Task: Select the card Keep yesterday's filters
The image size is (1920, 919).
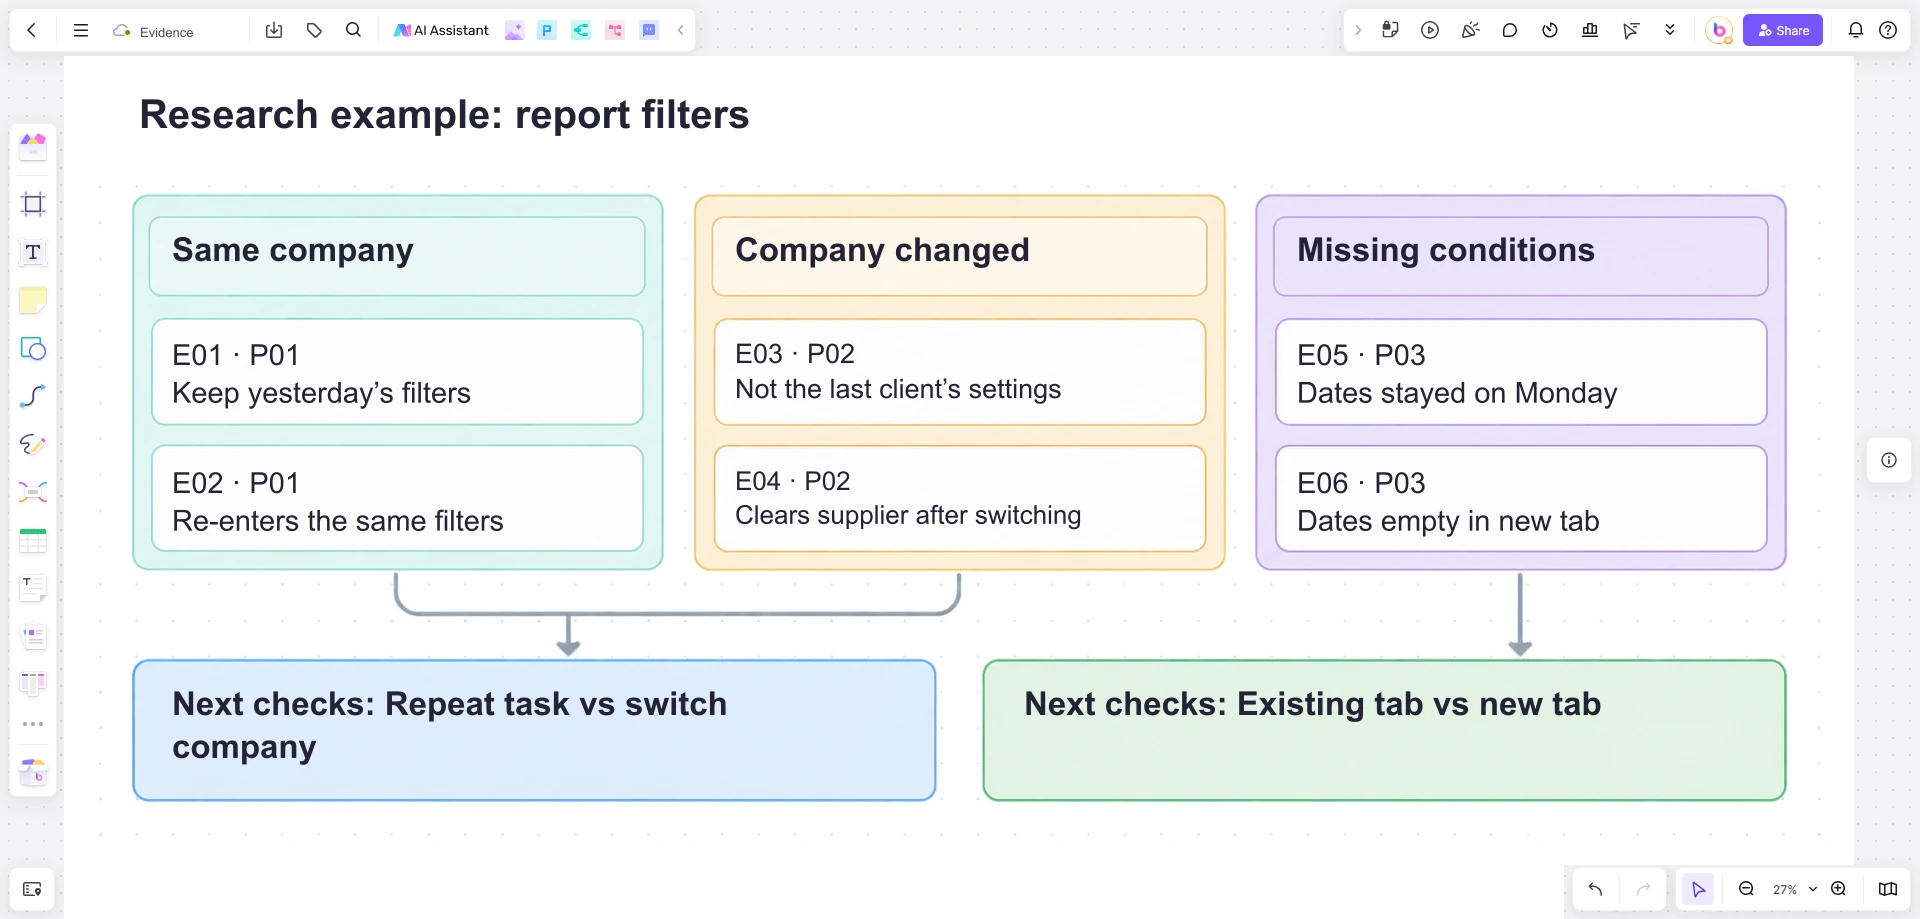Action: point(397,372)
